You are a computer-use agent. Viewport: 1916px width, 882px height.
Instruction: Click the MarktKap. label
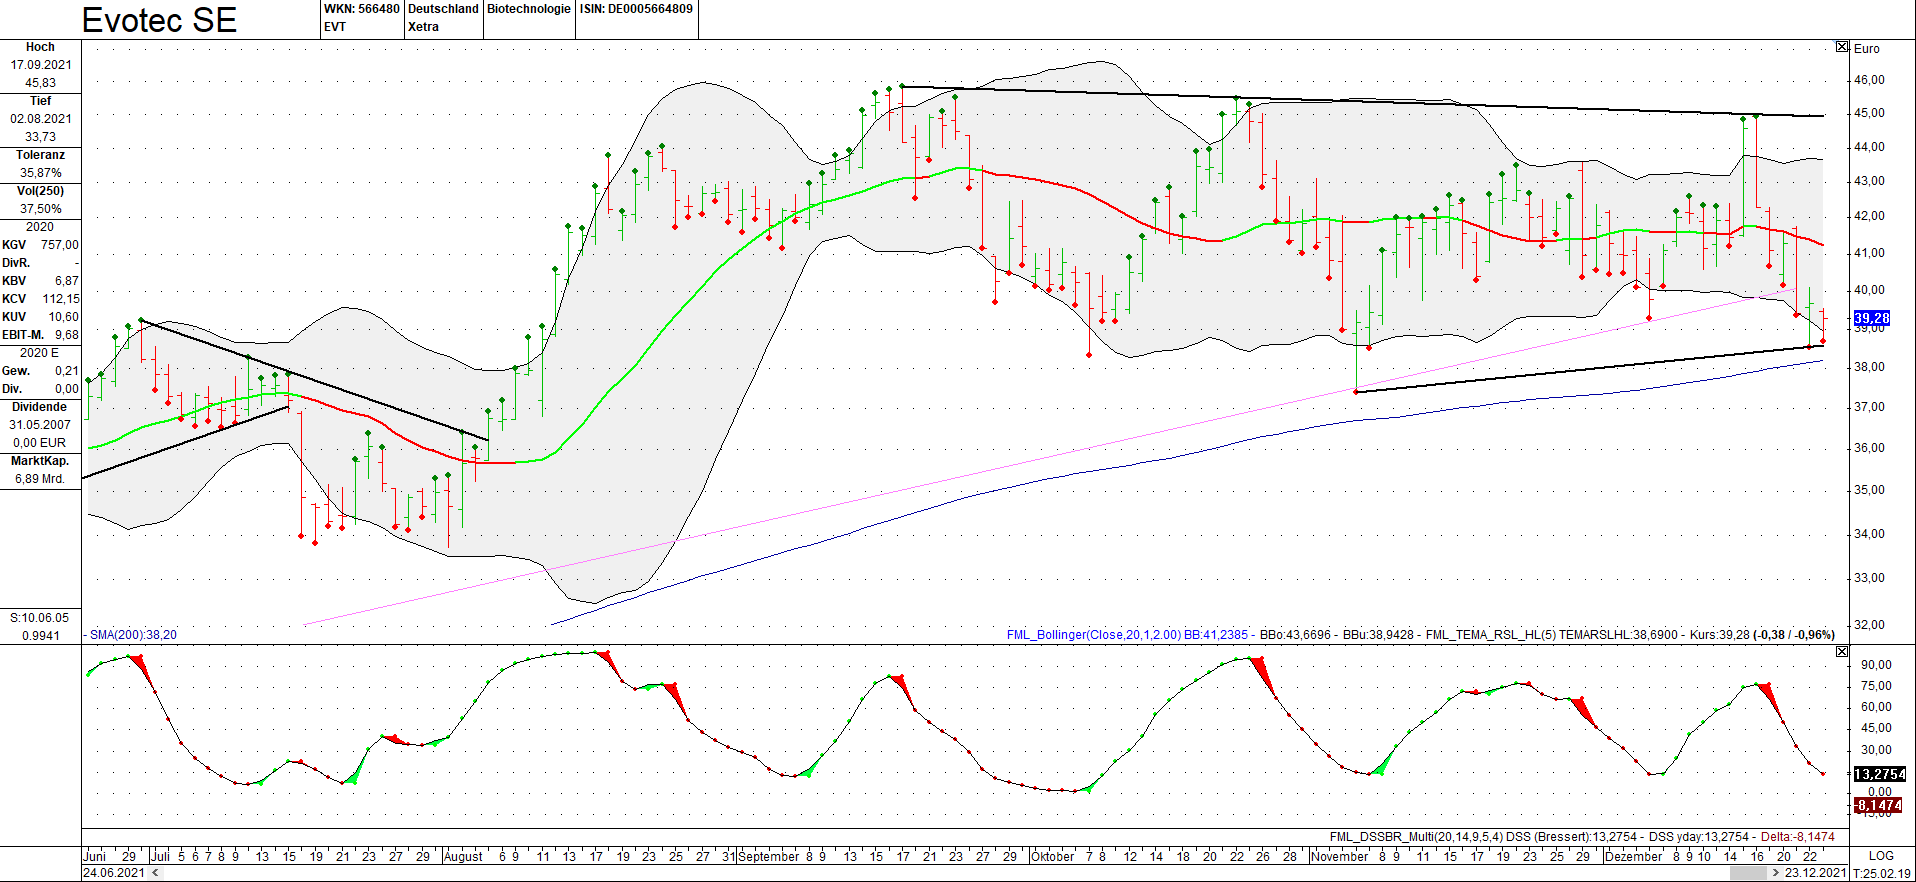40,461
